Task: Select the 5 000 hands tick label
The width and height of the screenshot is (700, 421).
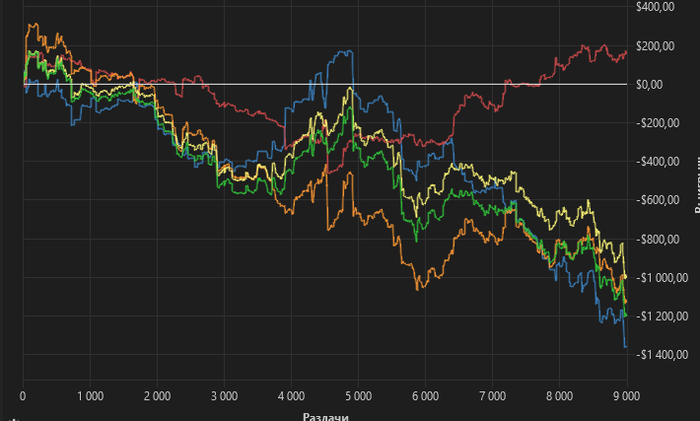Action: 358,396
